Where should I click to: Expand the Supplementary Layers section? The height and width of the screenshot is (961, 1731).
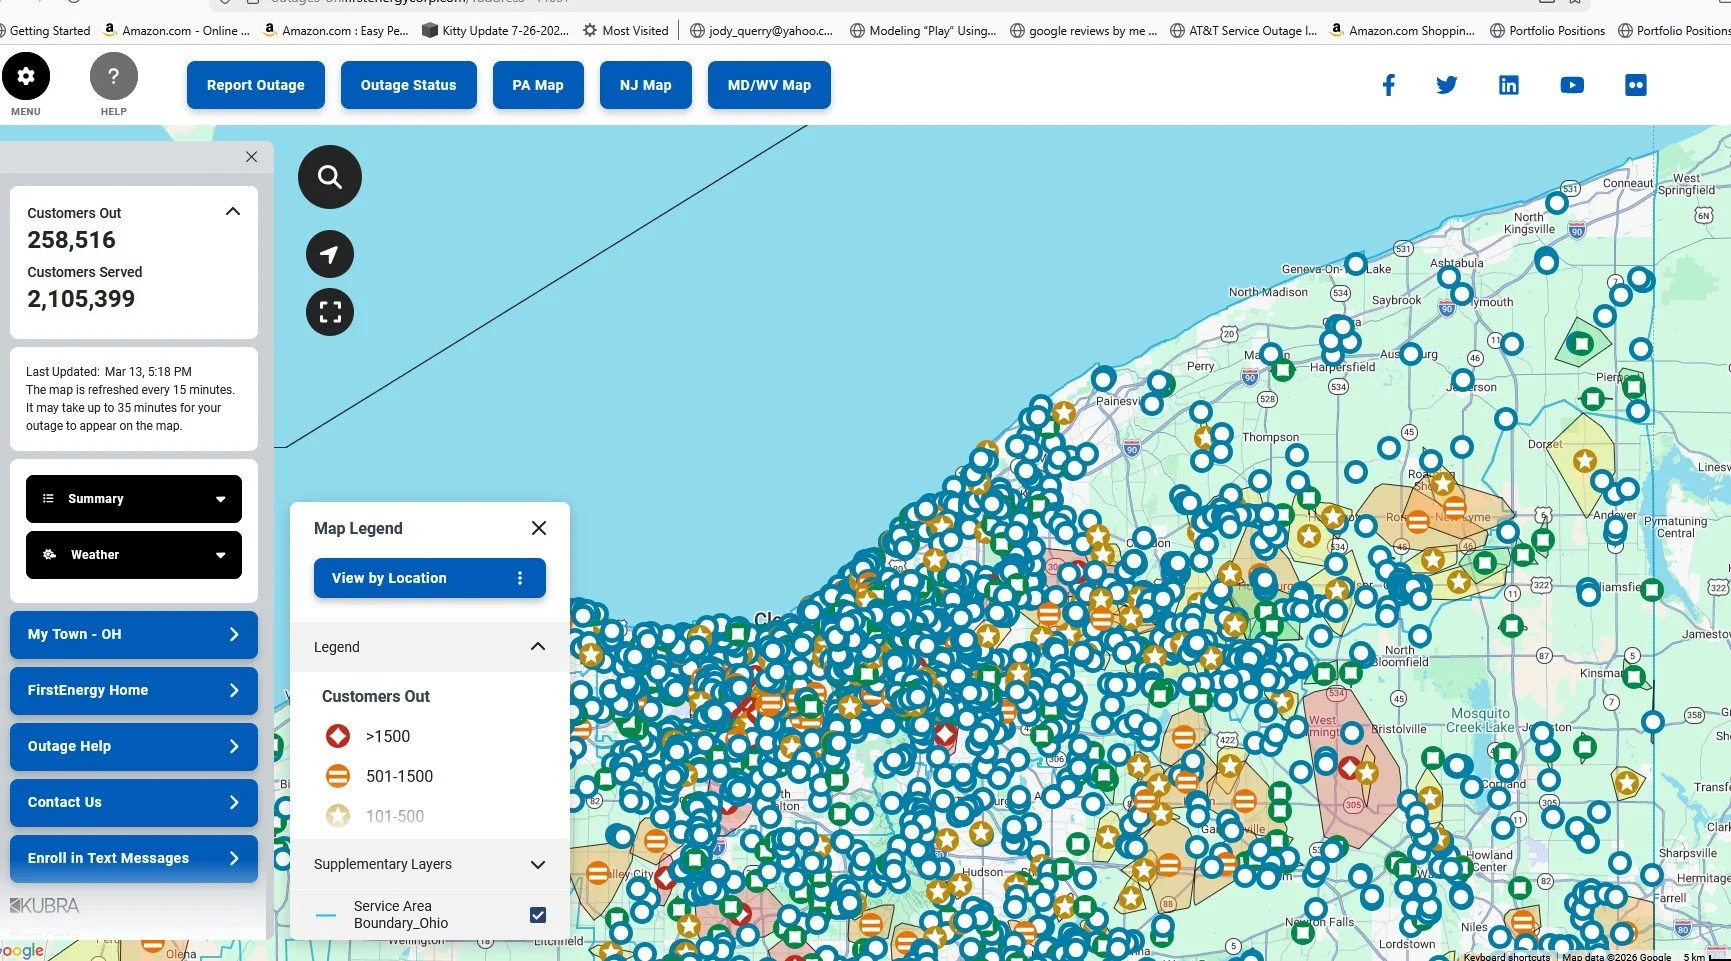pyautogui.click(x=538, y=864)
